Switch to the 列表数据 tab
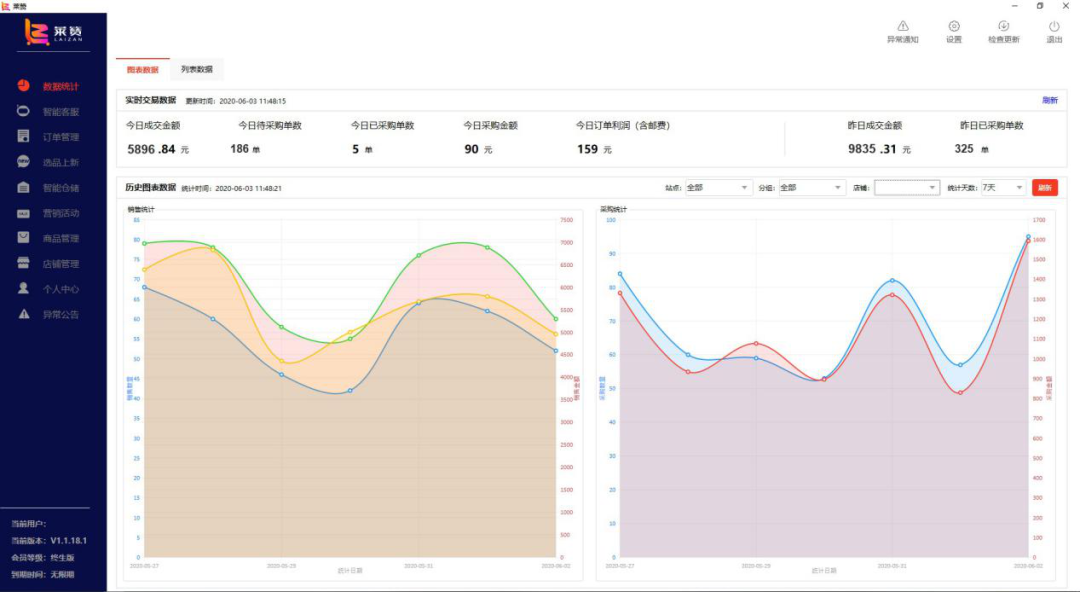The image size is (1080, 592). point(197,70)
